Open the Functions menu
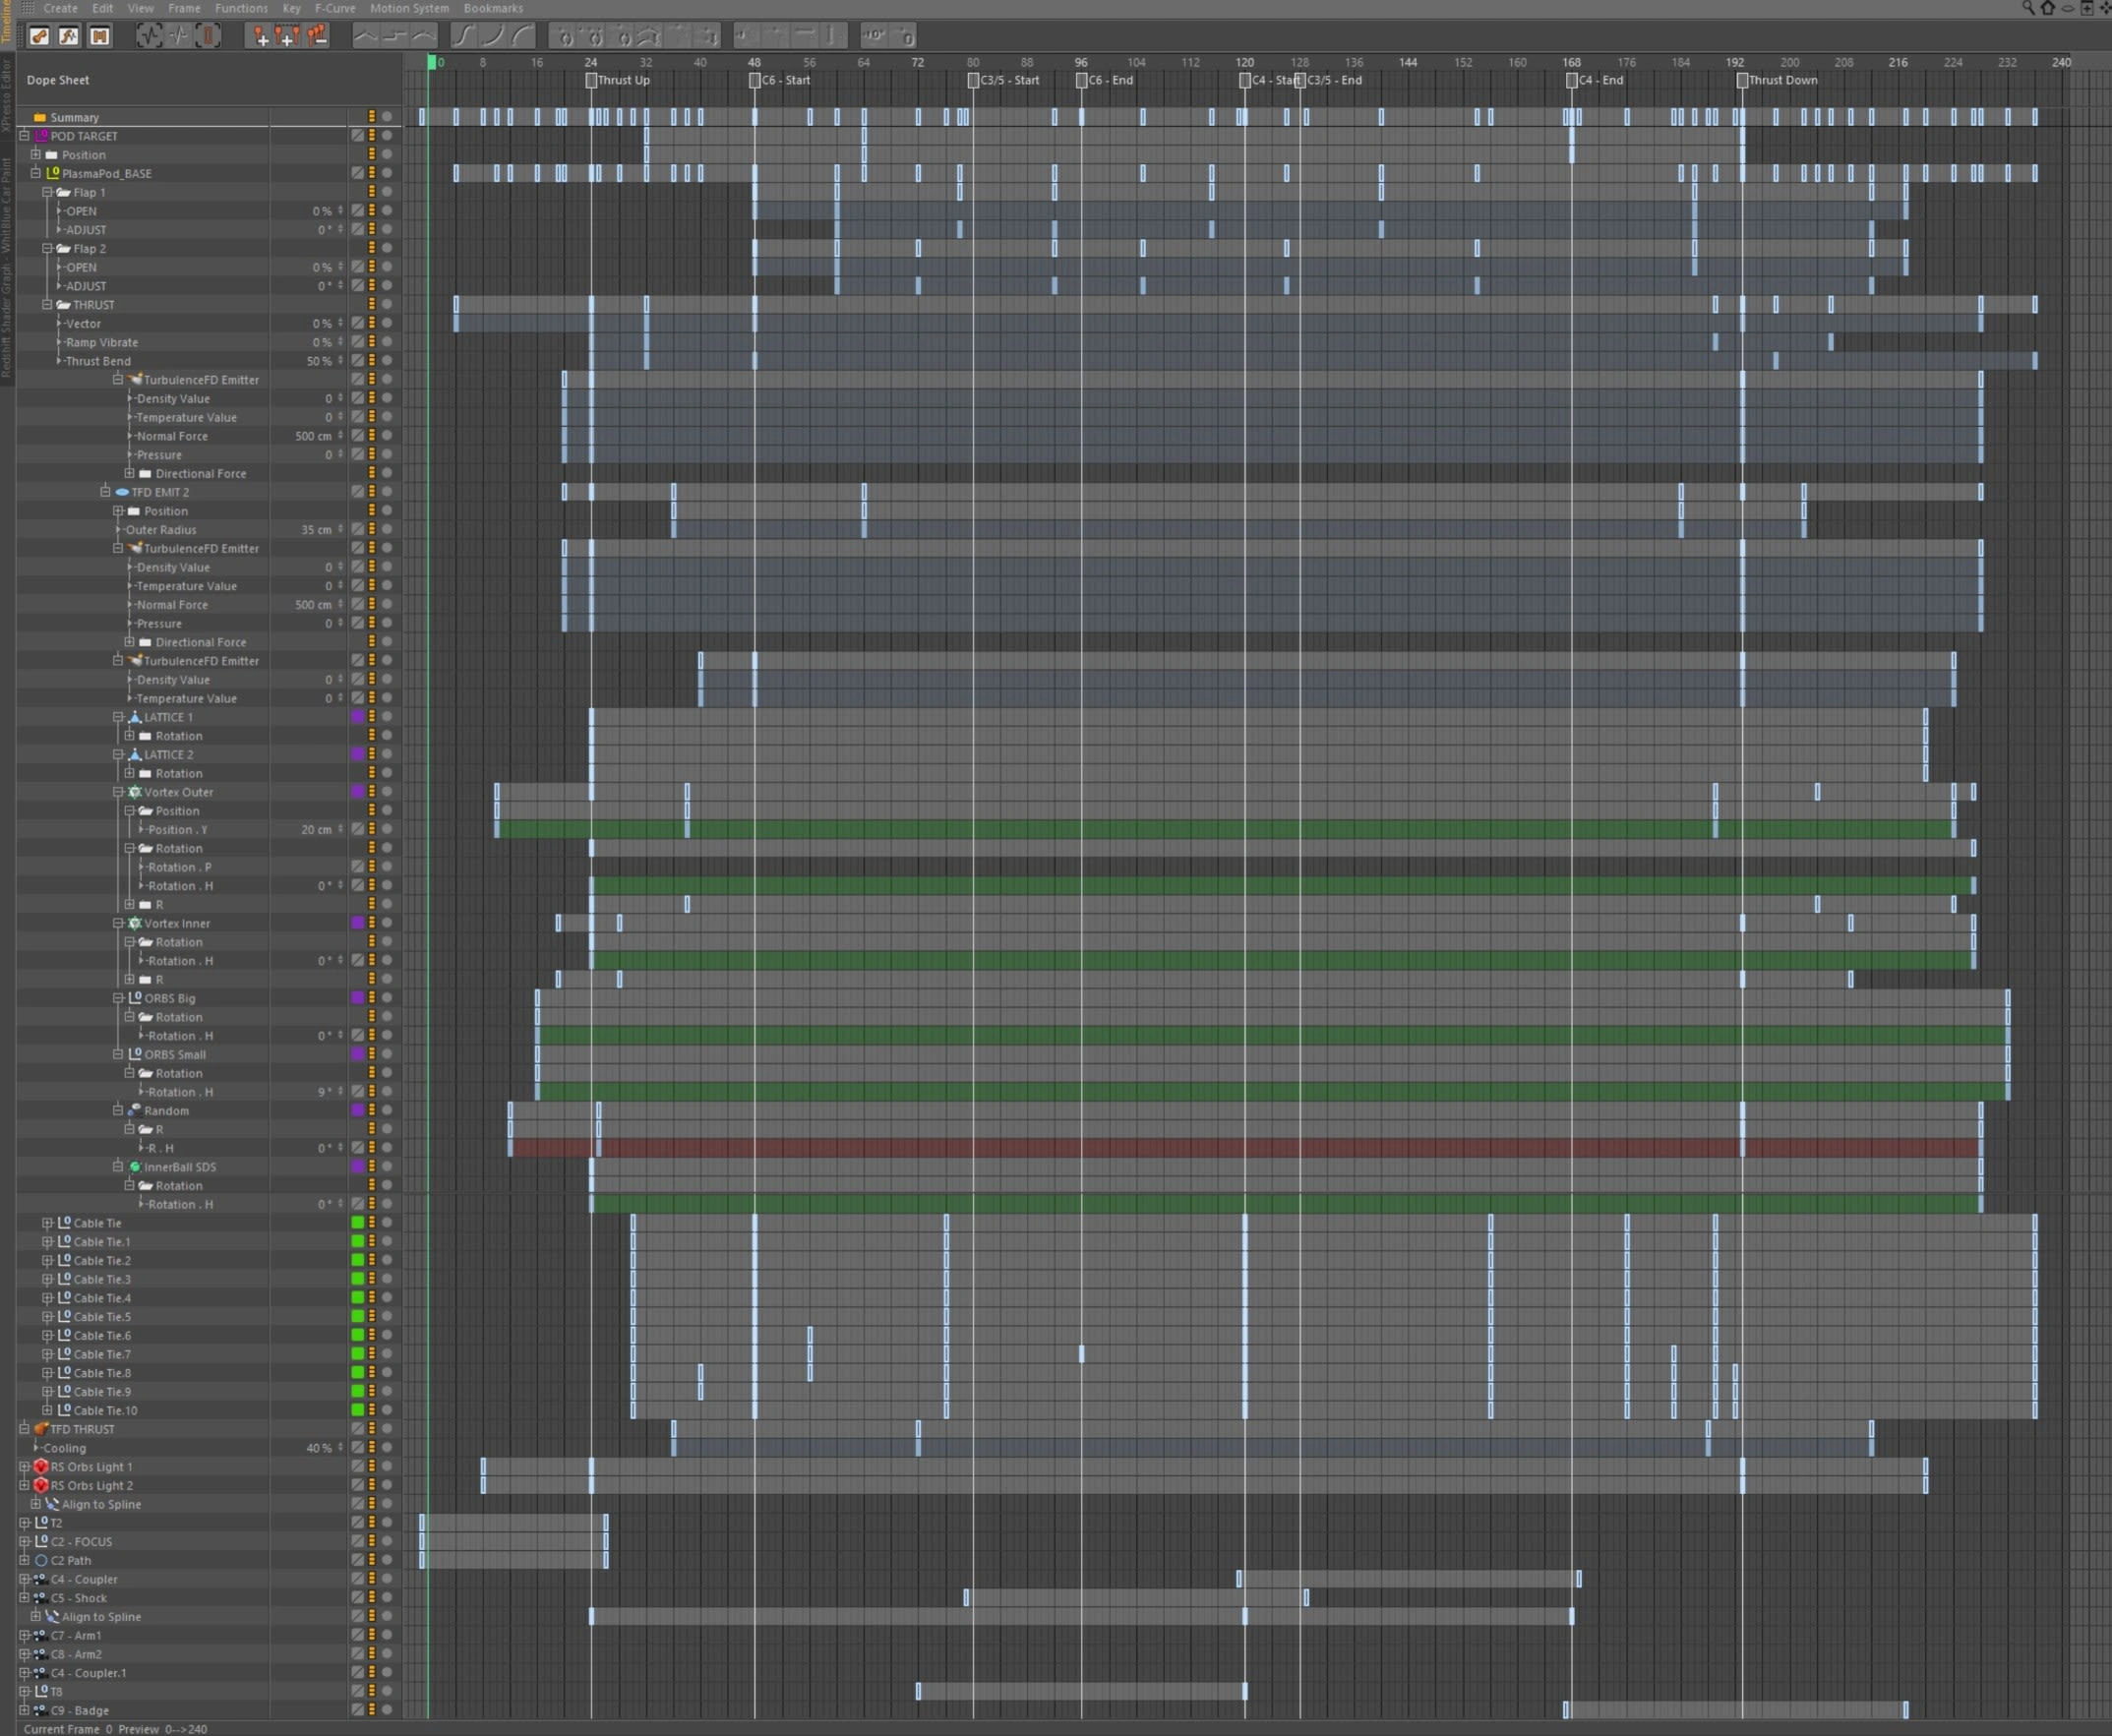This screenshot has height=1736, width=2112. 241,8
